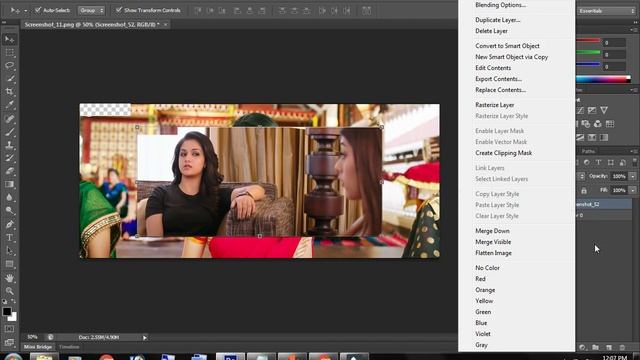Add a Channel Mixer adjustment
Screen dimensions: 640x360
[598, 124]
